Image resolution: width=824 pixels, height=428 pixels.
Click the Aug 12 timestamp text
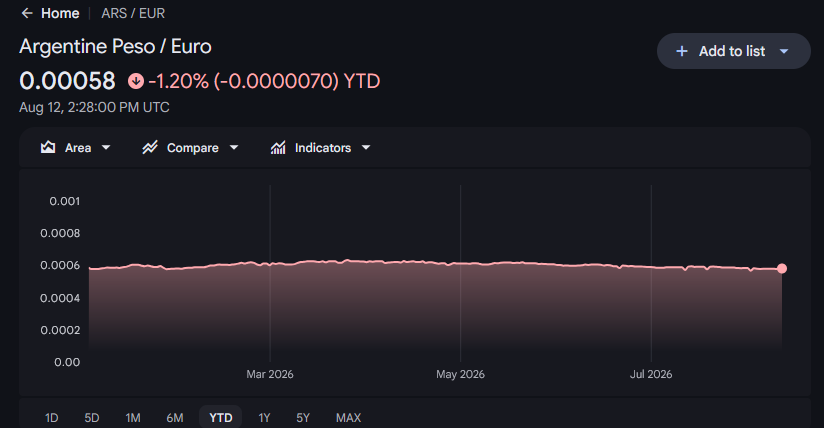95,107
